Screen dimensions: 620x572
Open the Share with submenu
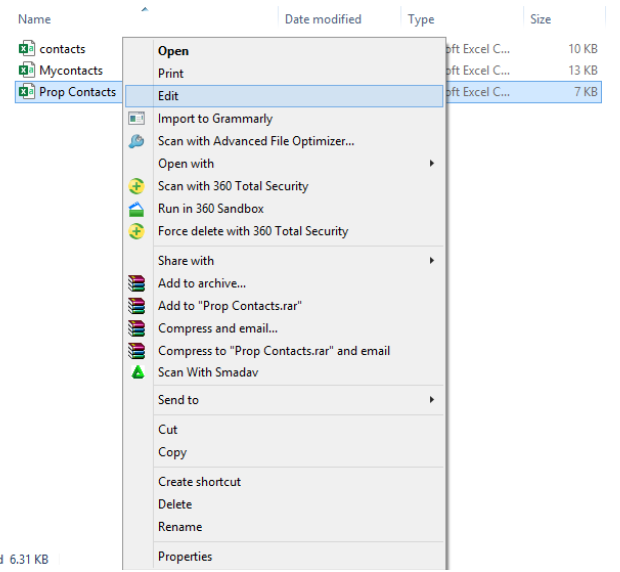coord(284,261)
